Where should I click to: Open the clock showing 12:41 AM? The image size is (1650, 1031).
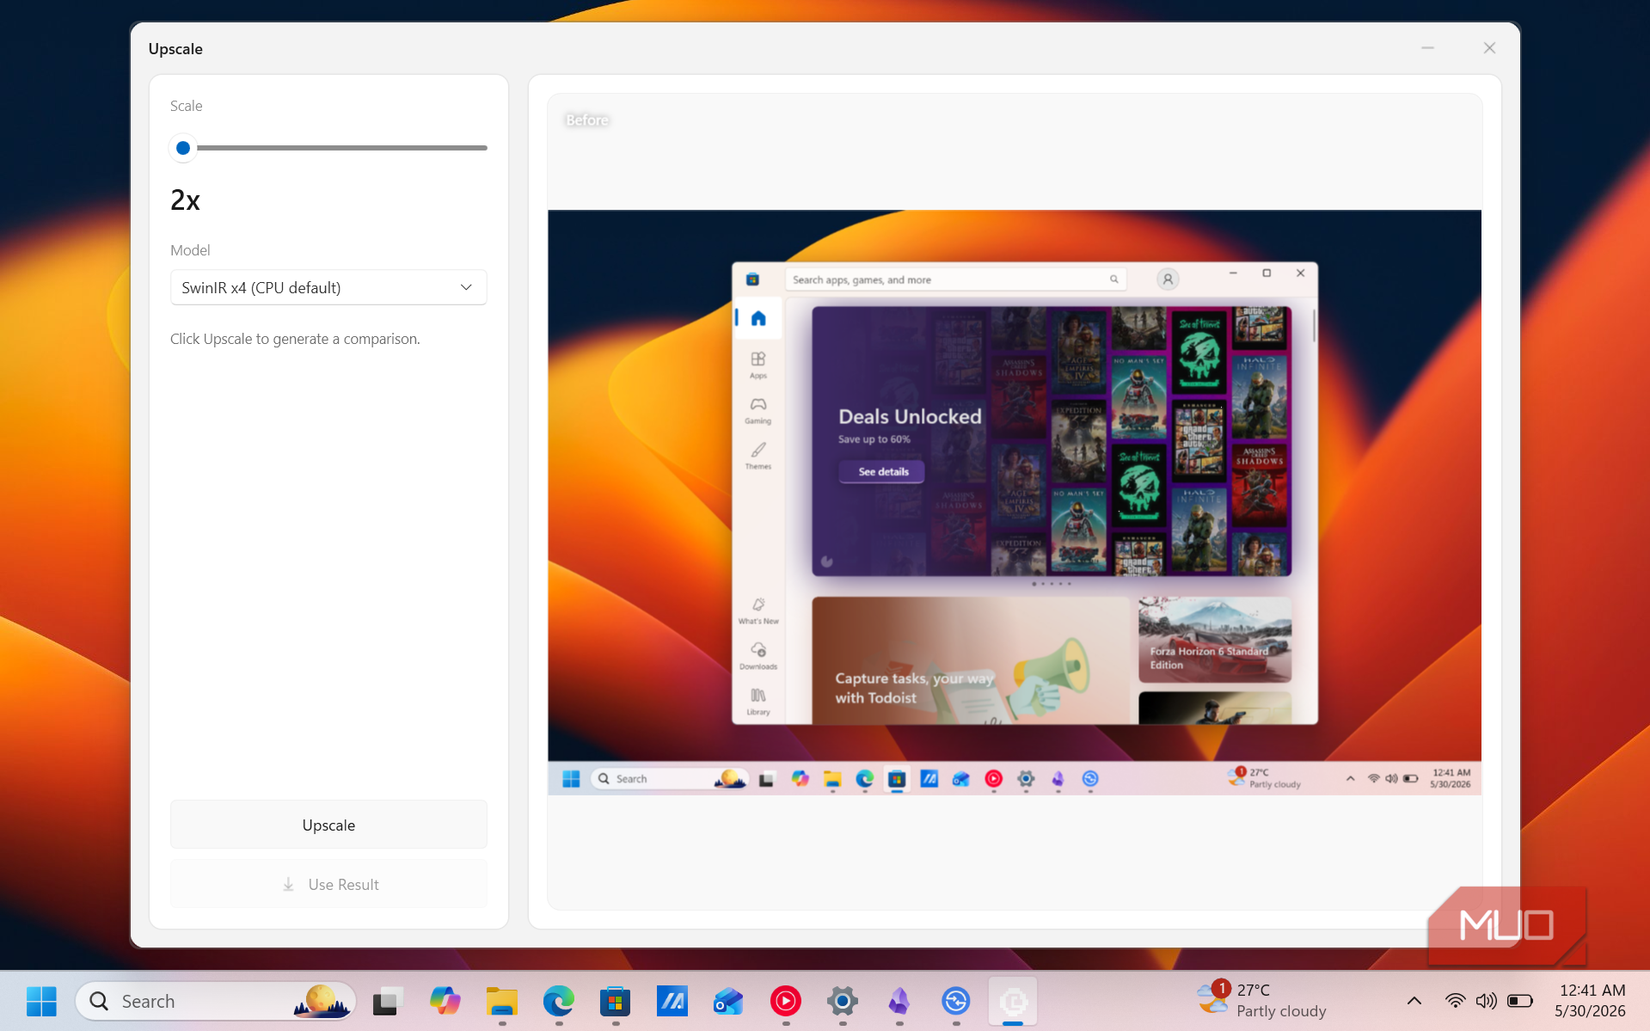point(1590,1000)
